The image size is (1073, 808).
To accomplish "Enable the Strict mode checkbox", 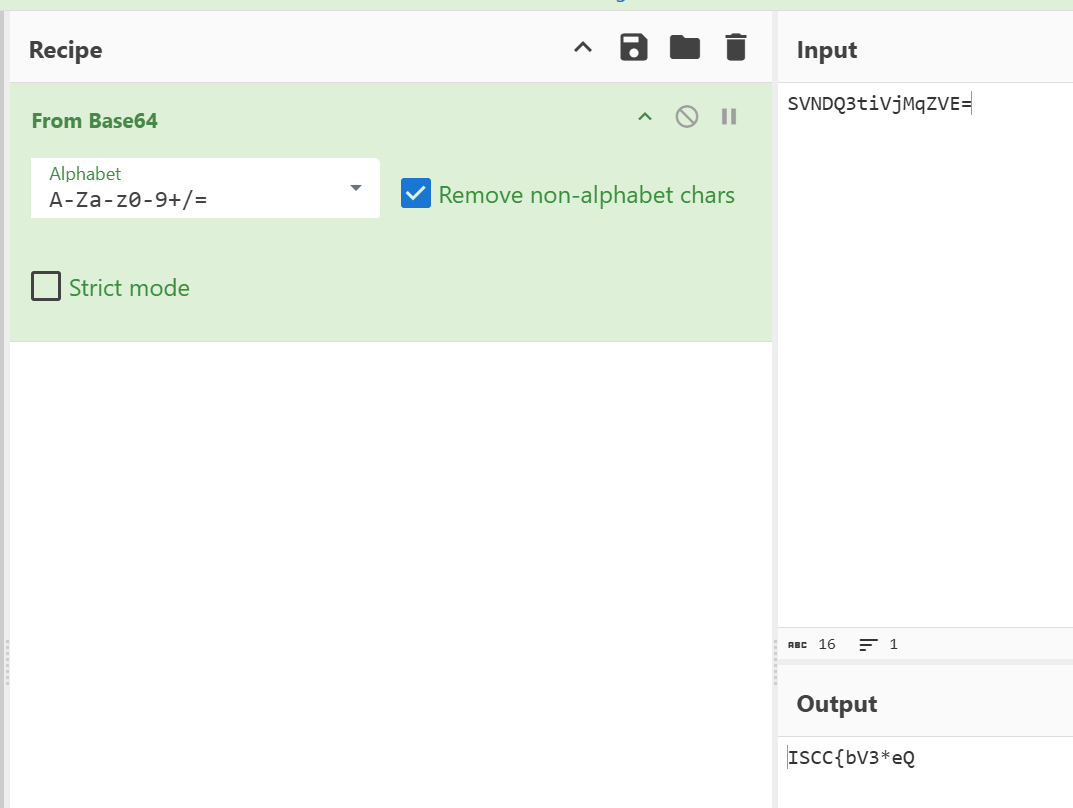I will pos(46,288).
